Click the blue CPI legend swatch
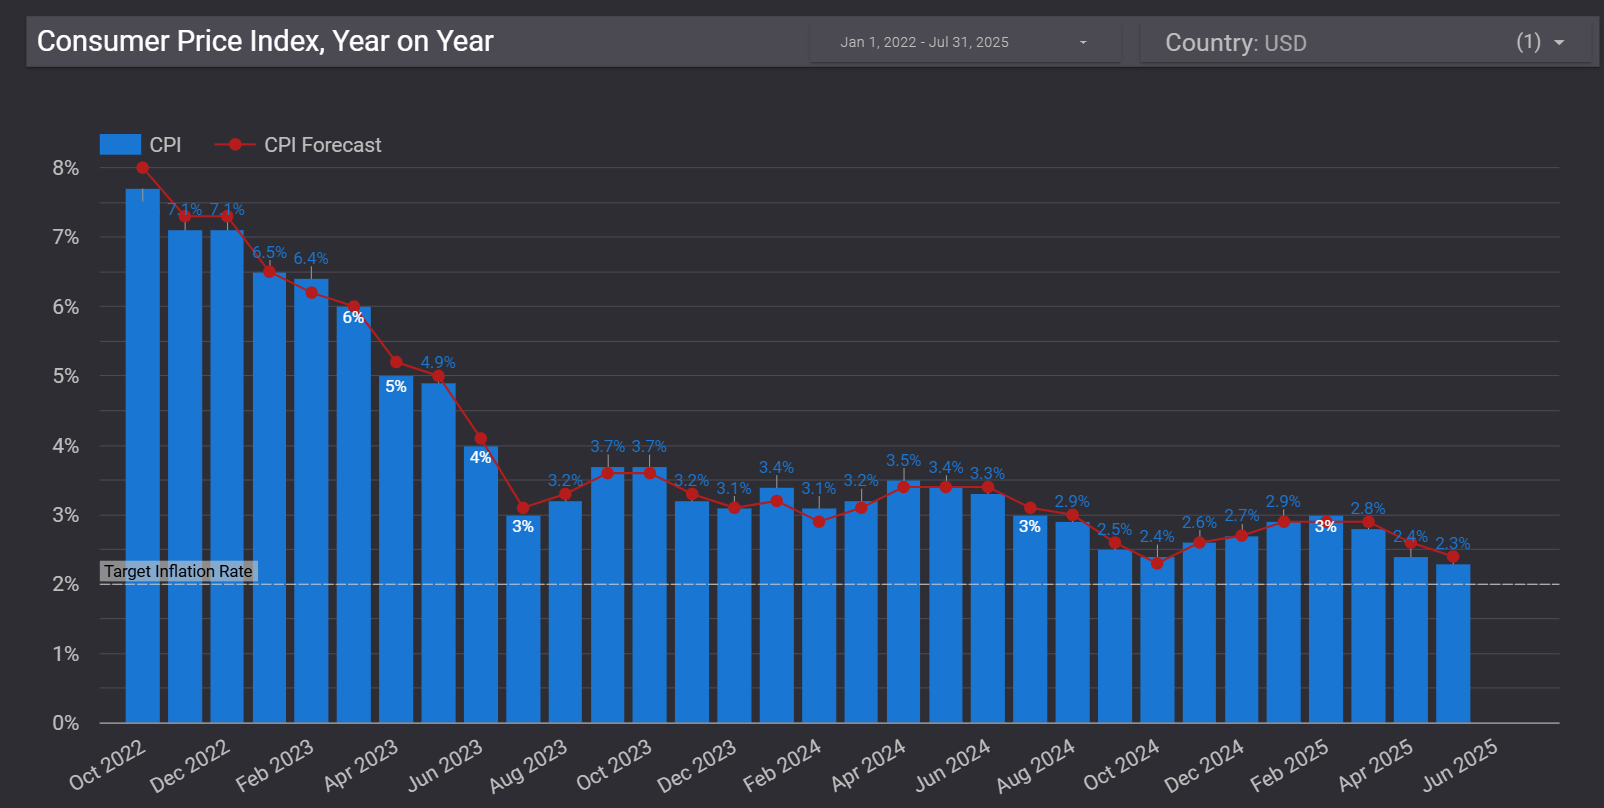 [x=120, y=145]
